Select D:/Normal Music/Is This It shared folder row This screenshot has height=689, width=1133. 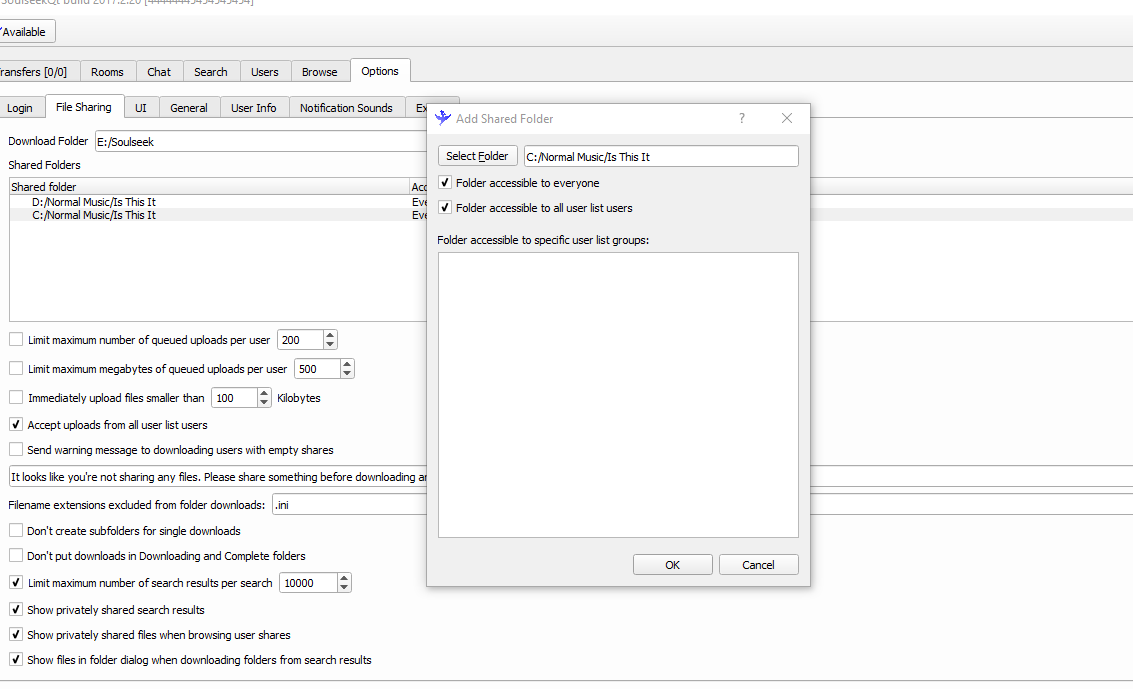[210, 202]
